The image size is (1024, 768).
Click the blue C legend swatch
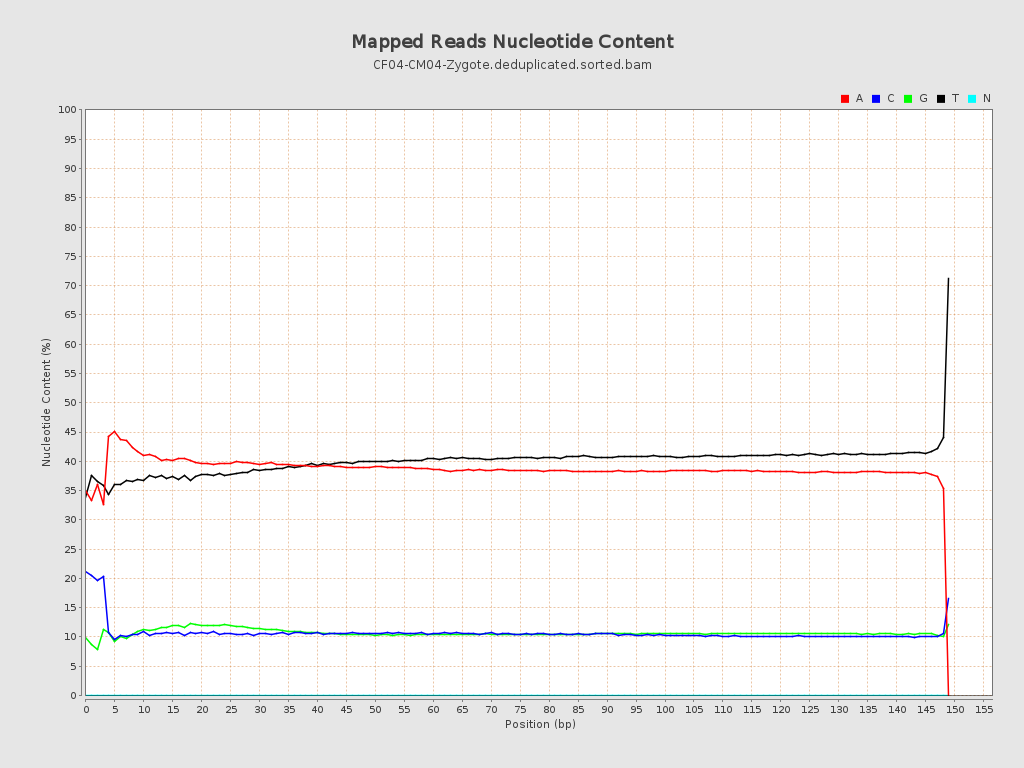click(x=876, y=99)
